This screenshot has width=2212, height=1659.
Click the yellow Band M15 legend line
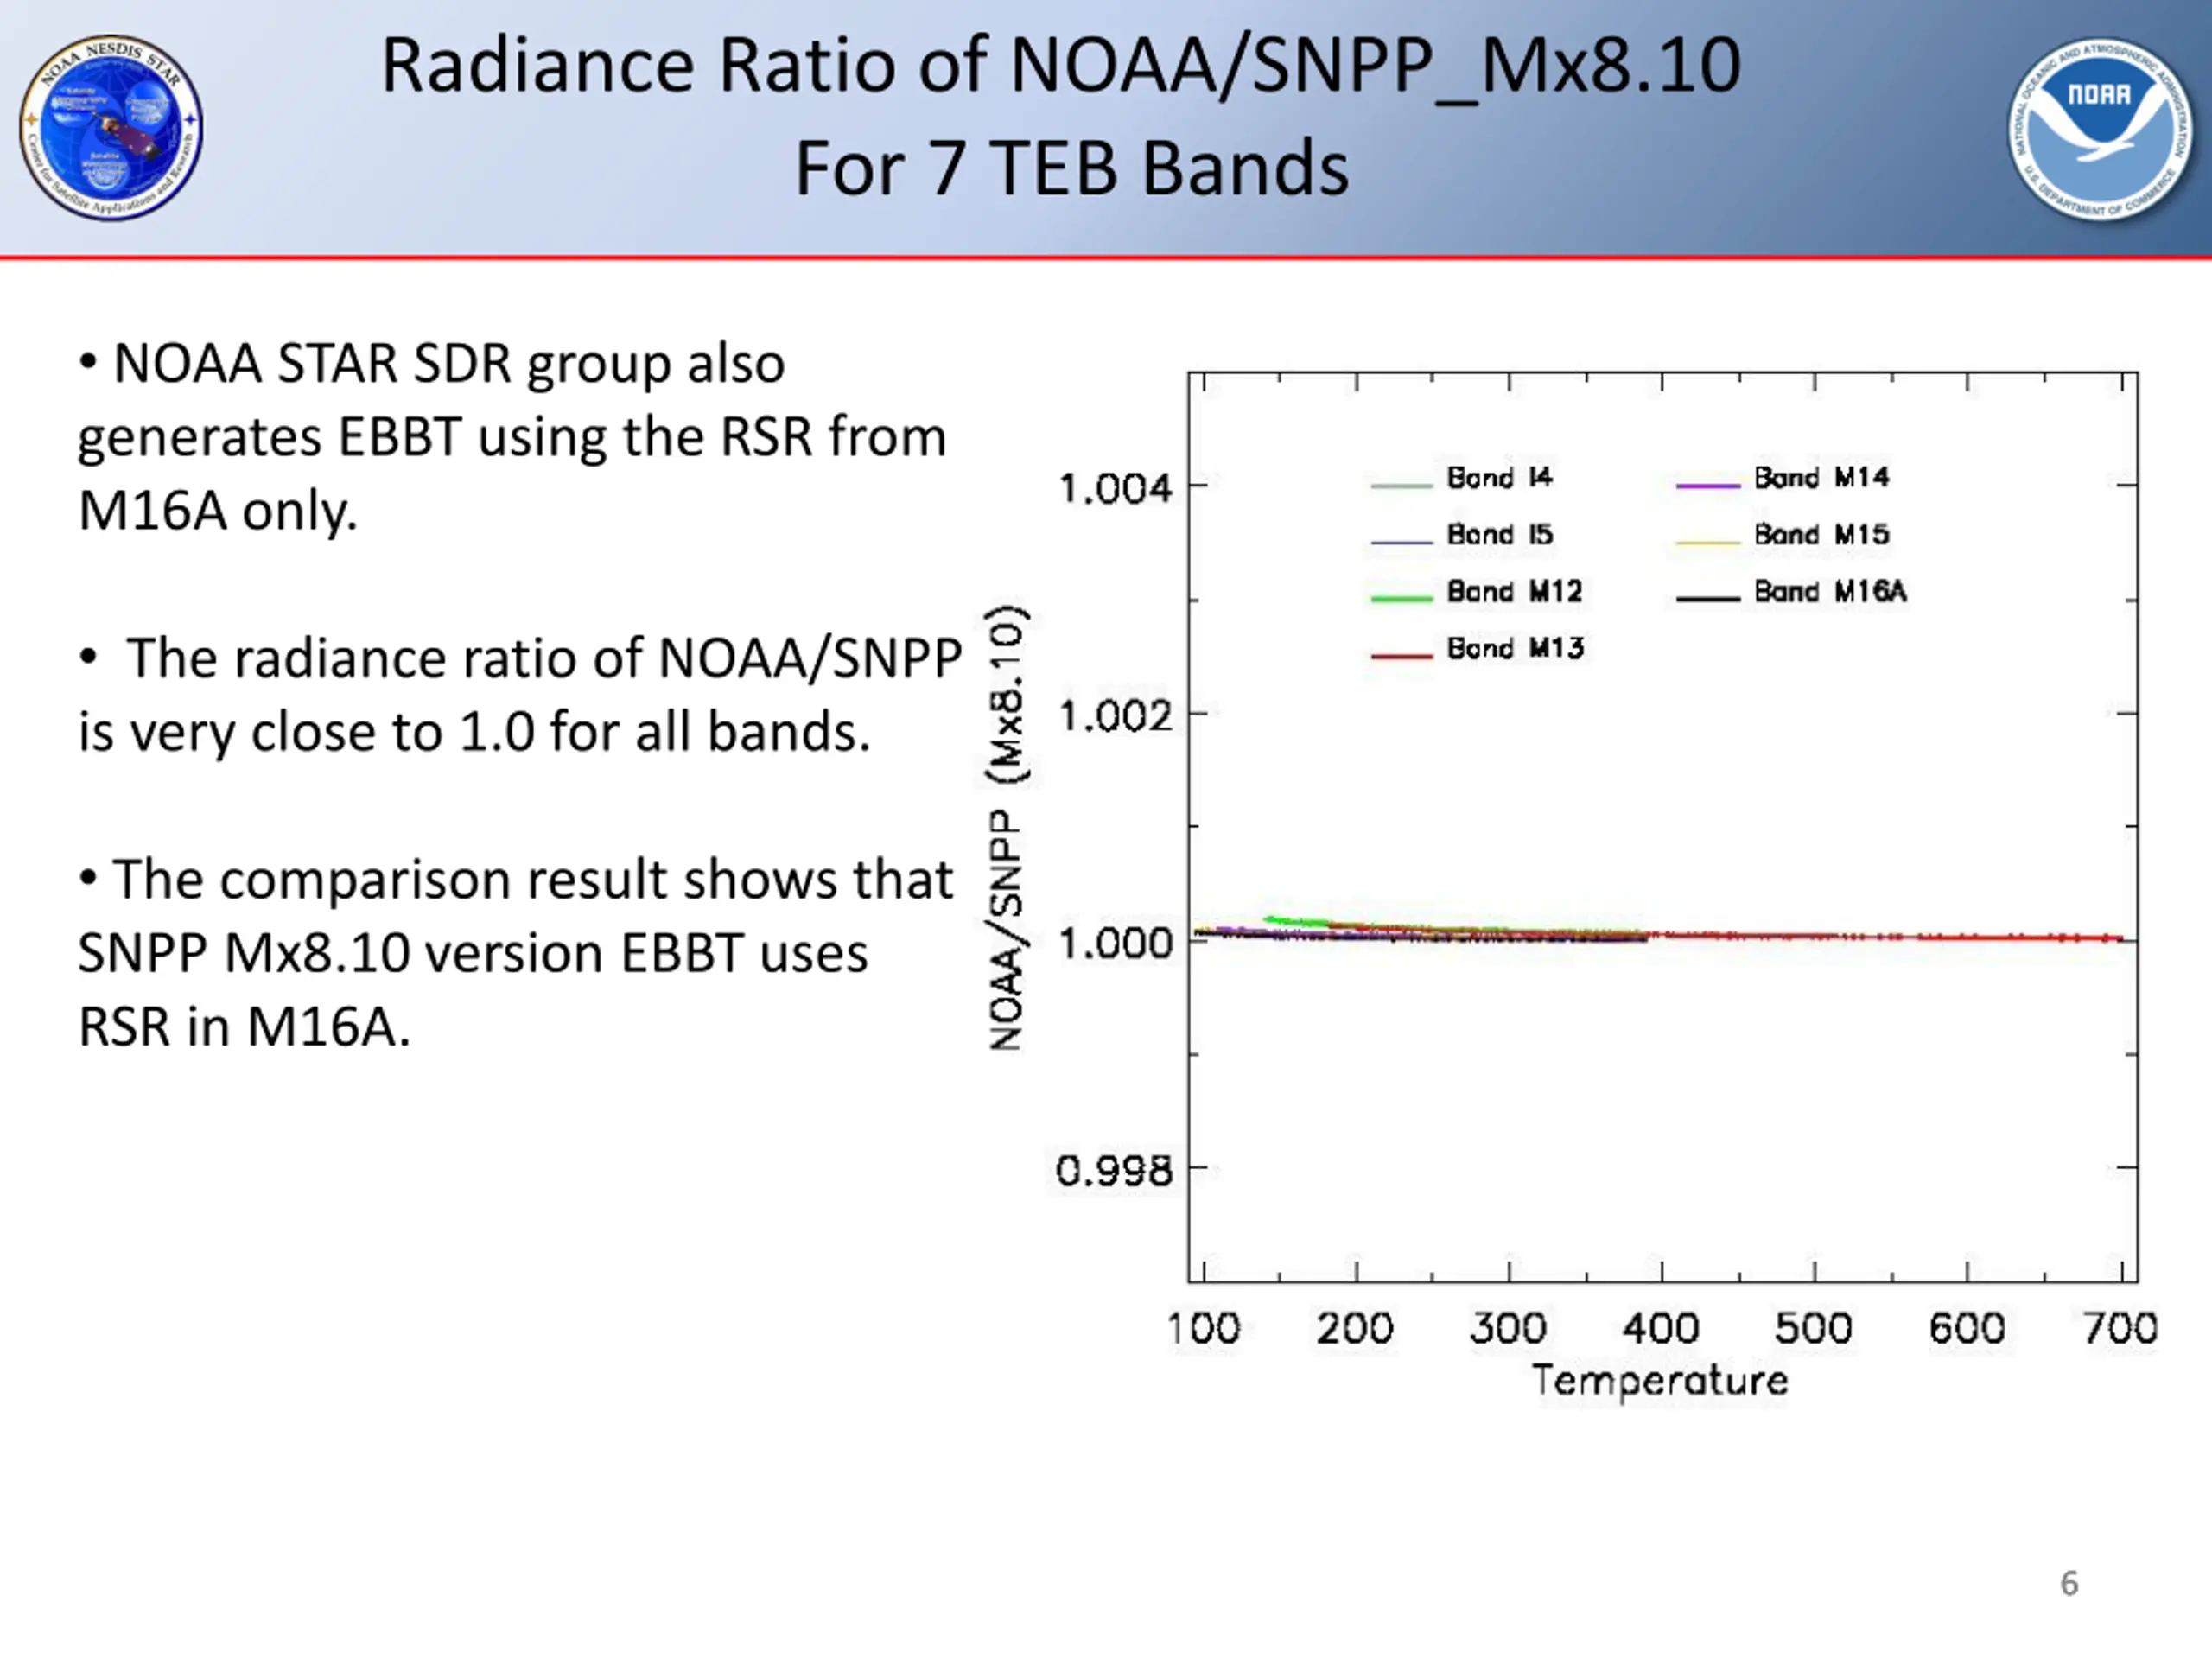[1708, 543]
